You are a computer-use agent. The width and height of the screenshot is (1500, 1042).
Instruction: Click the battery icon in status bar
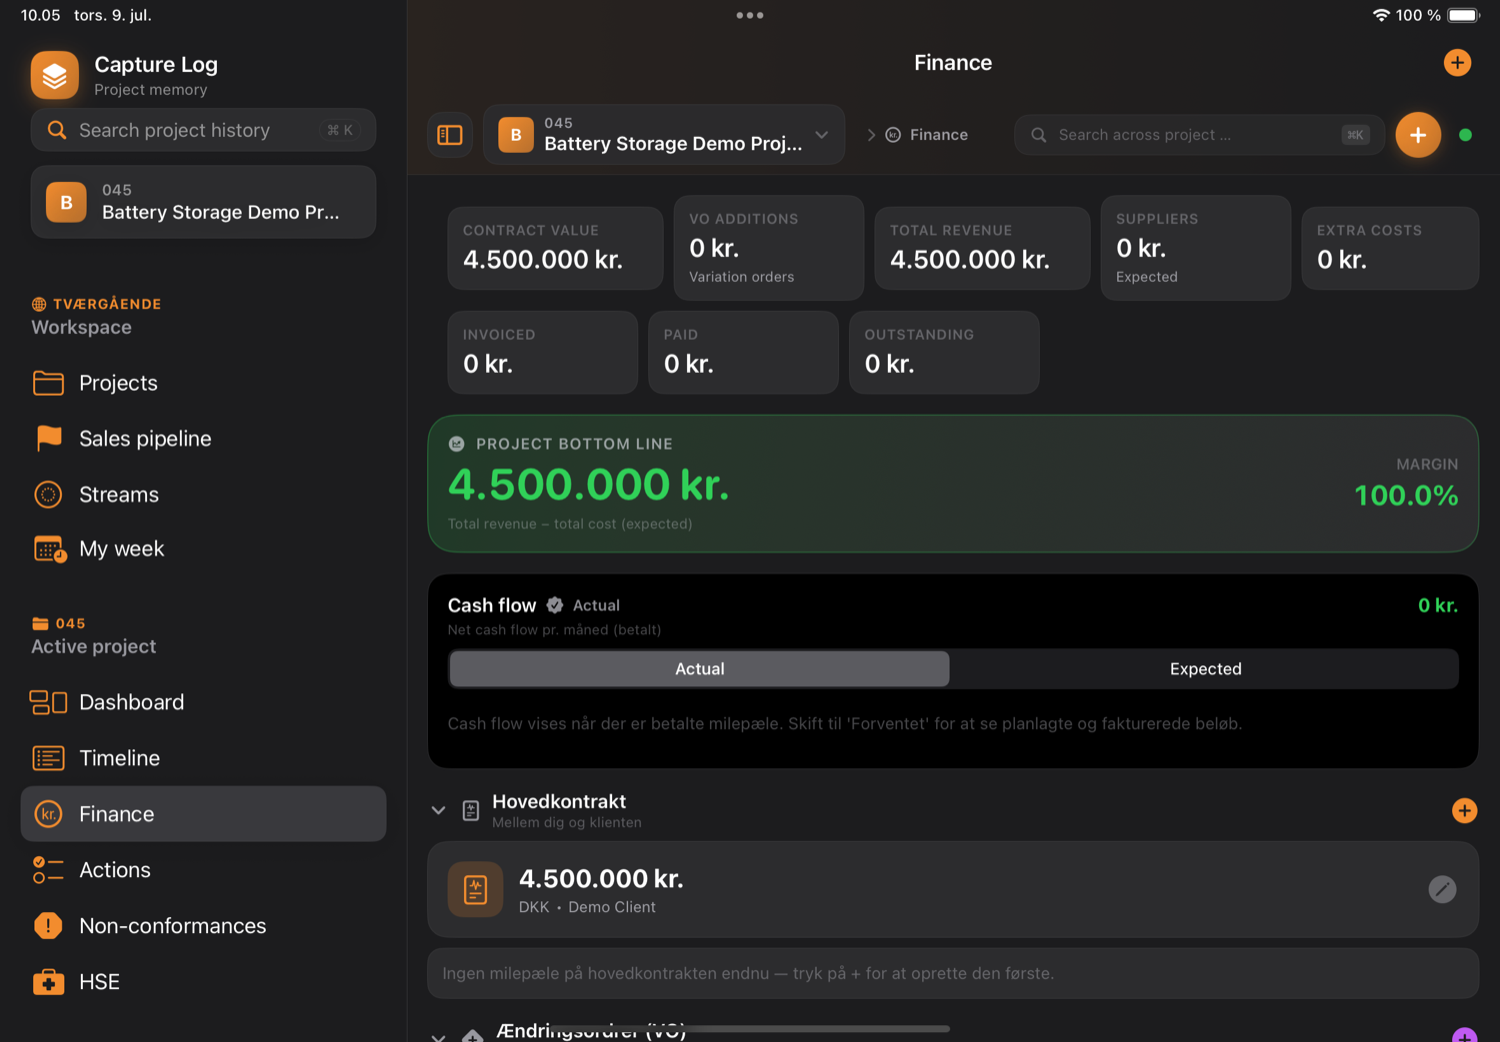tap(1463, 15)
